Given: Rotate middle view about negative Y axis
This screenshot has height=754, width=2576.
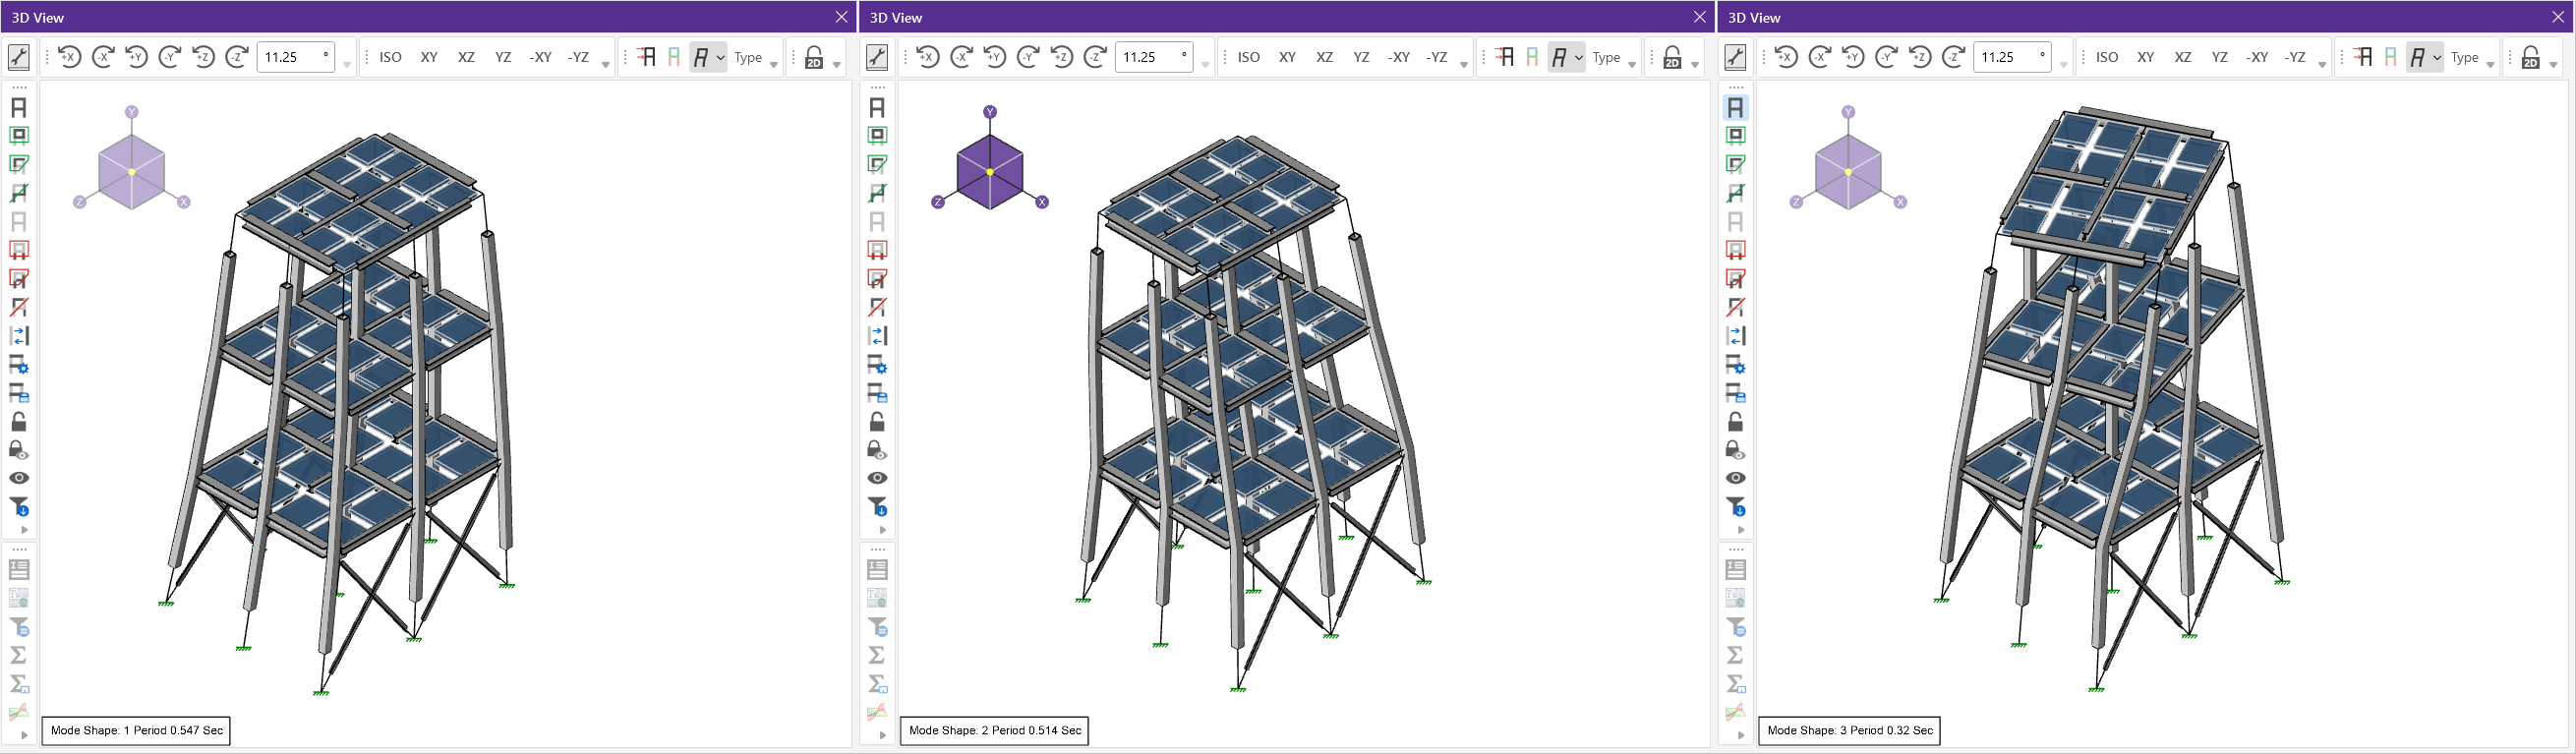Looking at the screenshot, I should point(1028,57).
